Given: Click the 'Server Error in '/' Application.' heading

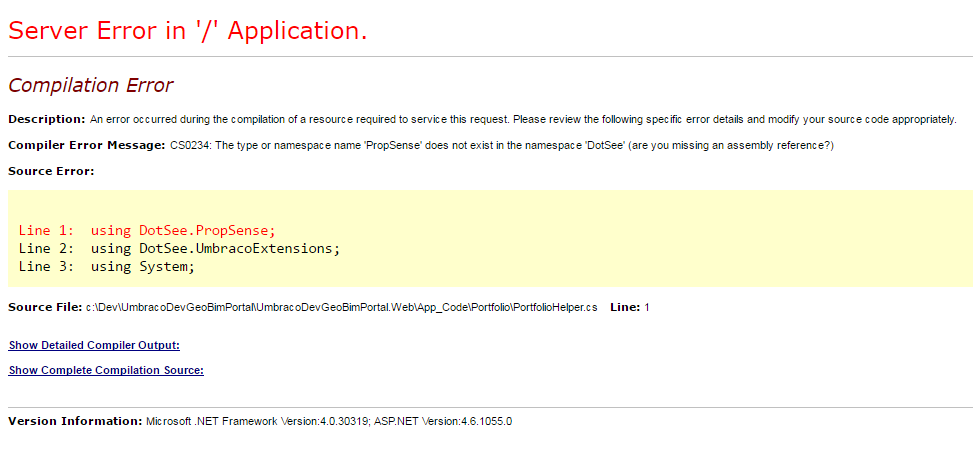Looking at the screenshot, I should [188, 30].
